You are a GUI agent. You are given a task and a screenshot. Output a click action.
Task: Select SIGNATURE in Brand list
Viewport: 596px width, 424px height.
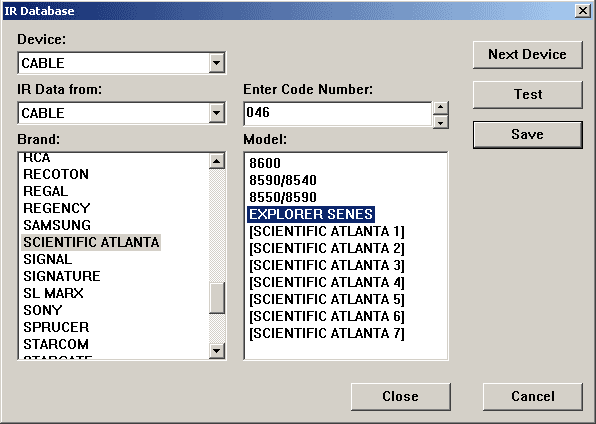(x=62, y=276)
